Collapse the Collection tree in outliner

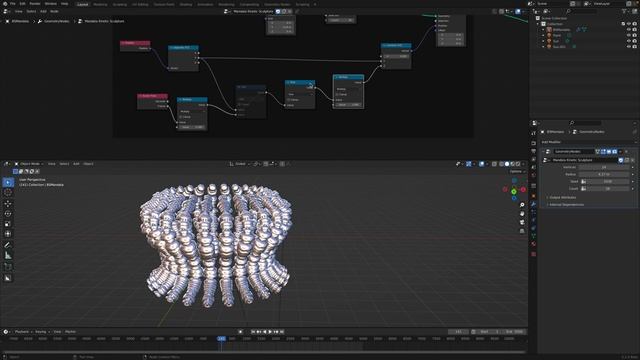(538, 24)
